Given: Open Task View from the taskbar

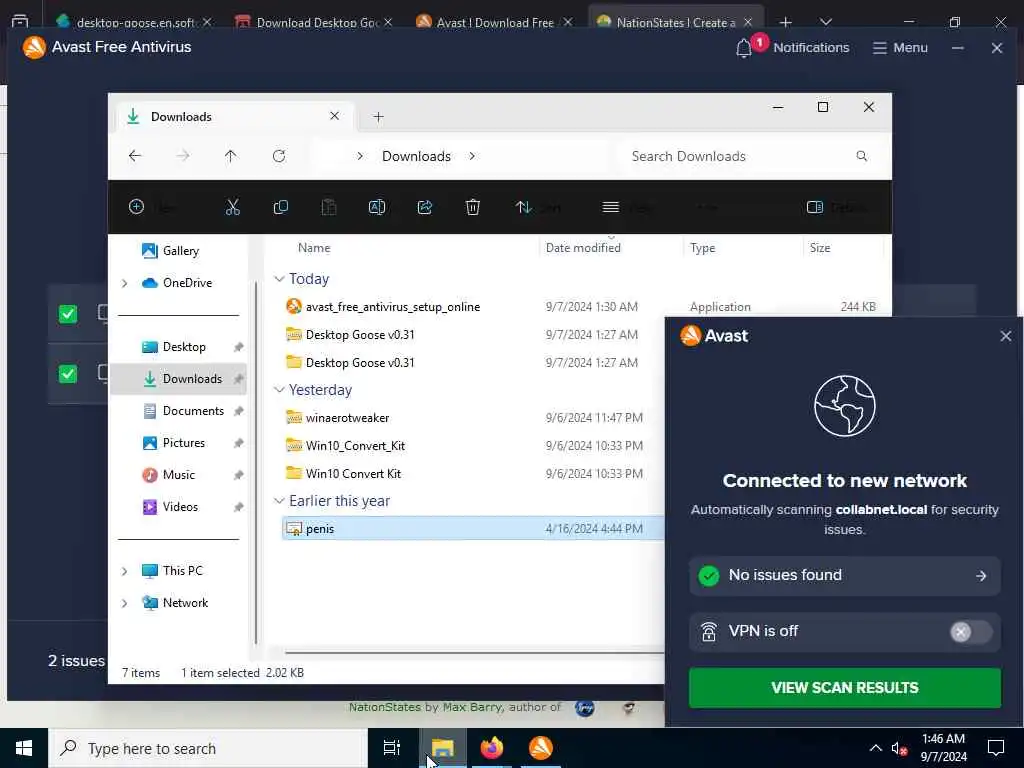Looking at the screenshot, I should pyautogui.click(x=391, y=748).
